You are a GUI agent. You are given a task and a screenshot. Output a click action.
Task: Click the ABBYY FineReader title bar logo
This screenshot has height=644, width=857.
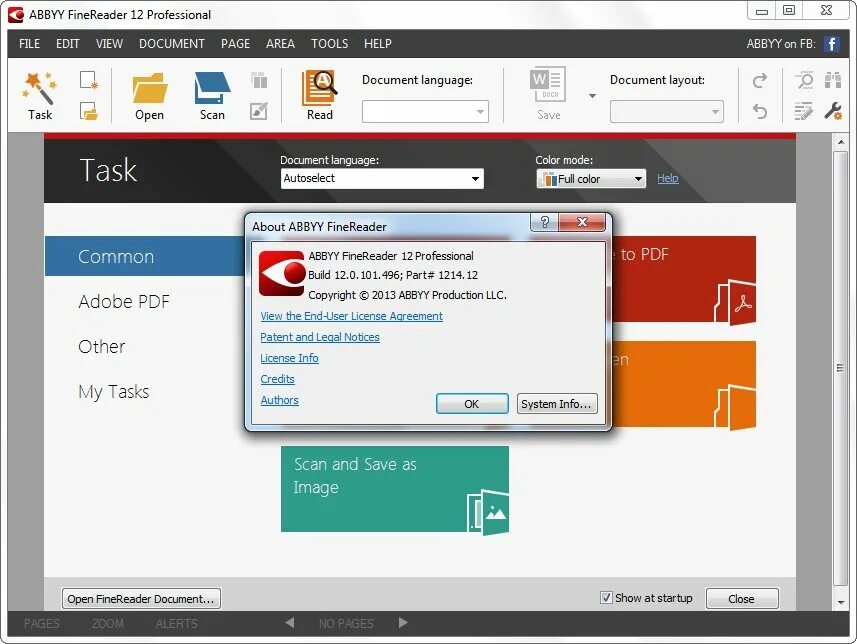click(x=16, y=15)
